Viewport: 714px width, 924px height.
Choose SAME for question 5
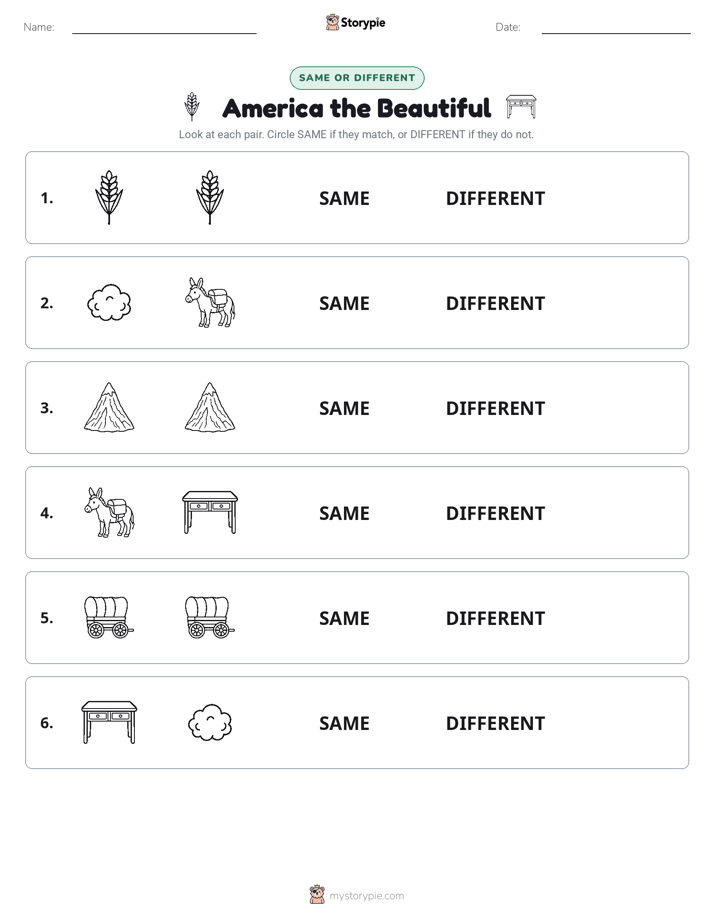tap(344, 618)
